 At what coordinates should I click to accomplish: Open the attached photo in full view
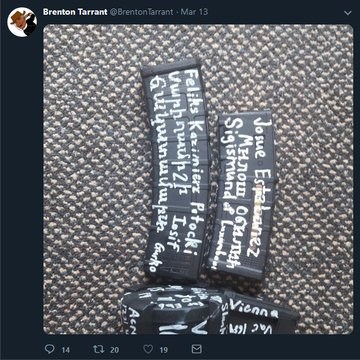[198, 179]
